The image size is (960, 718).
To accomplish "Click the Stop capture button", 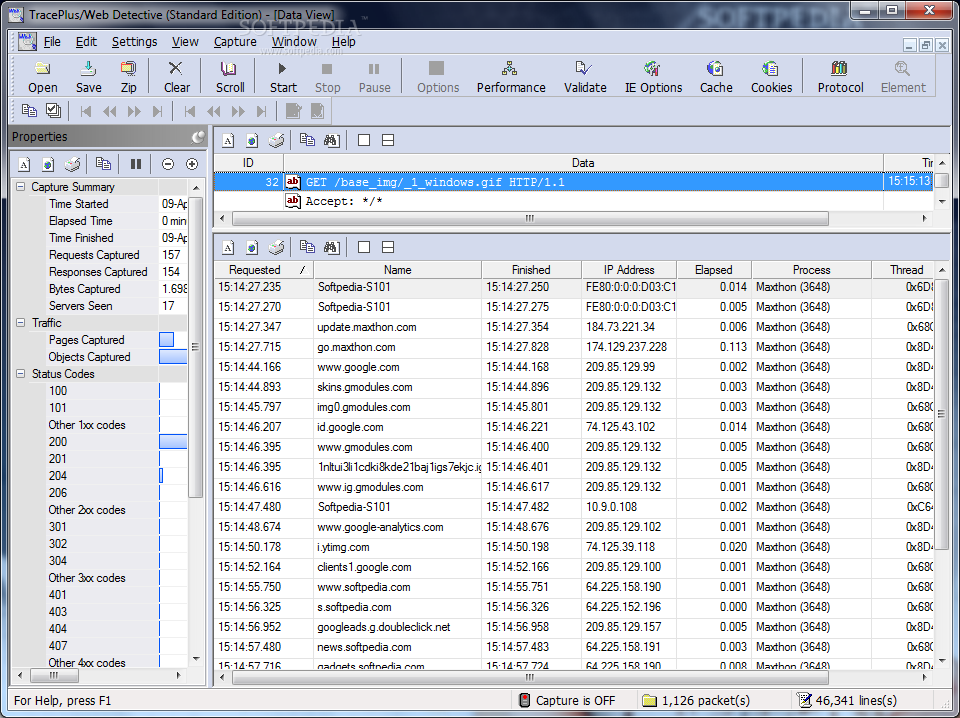I will click(x=328, y=77).
